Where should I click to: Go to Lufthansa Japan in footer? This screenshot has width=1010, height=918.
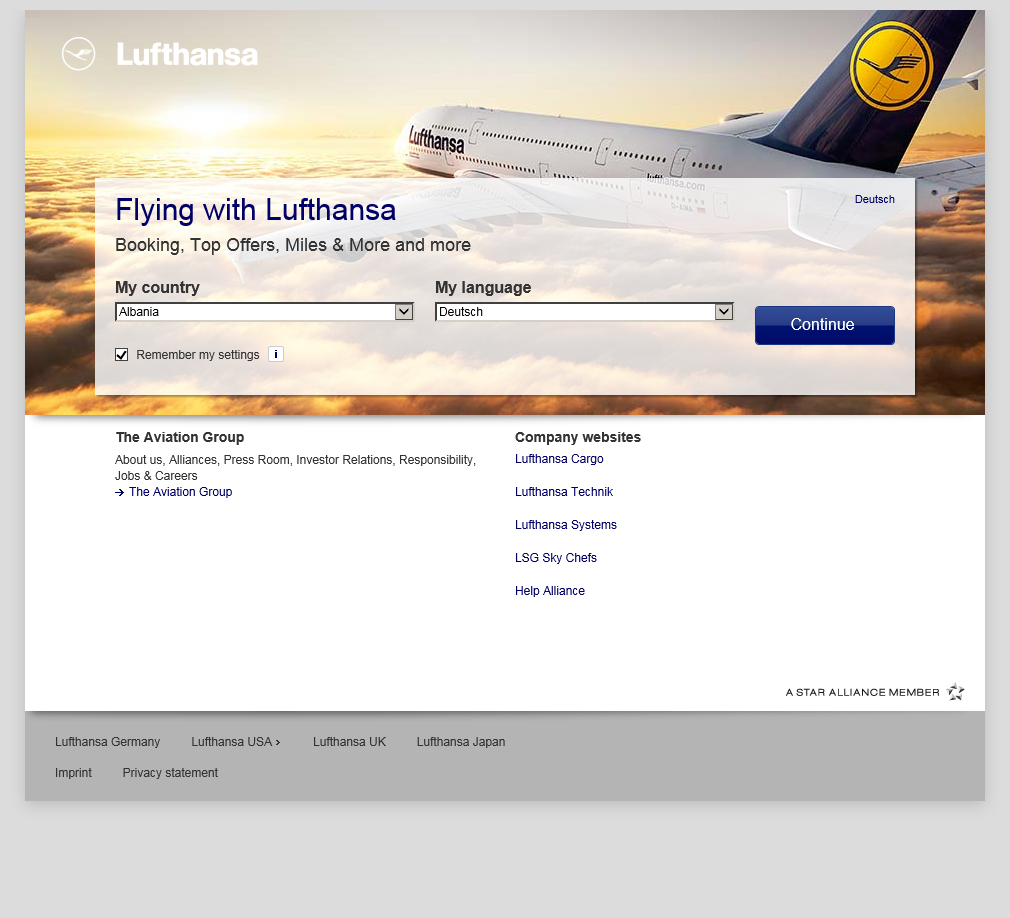click(x=461, y=741)
